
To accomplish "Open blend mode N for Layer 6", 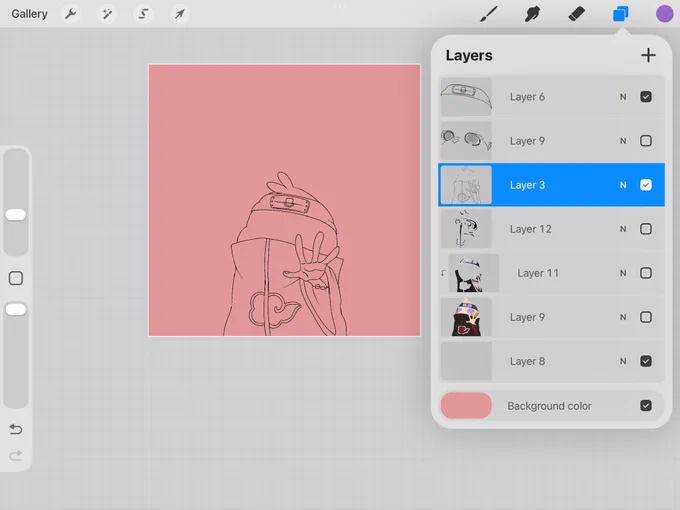I will click(x=623, y=97).
